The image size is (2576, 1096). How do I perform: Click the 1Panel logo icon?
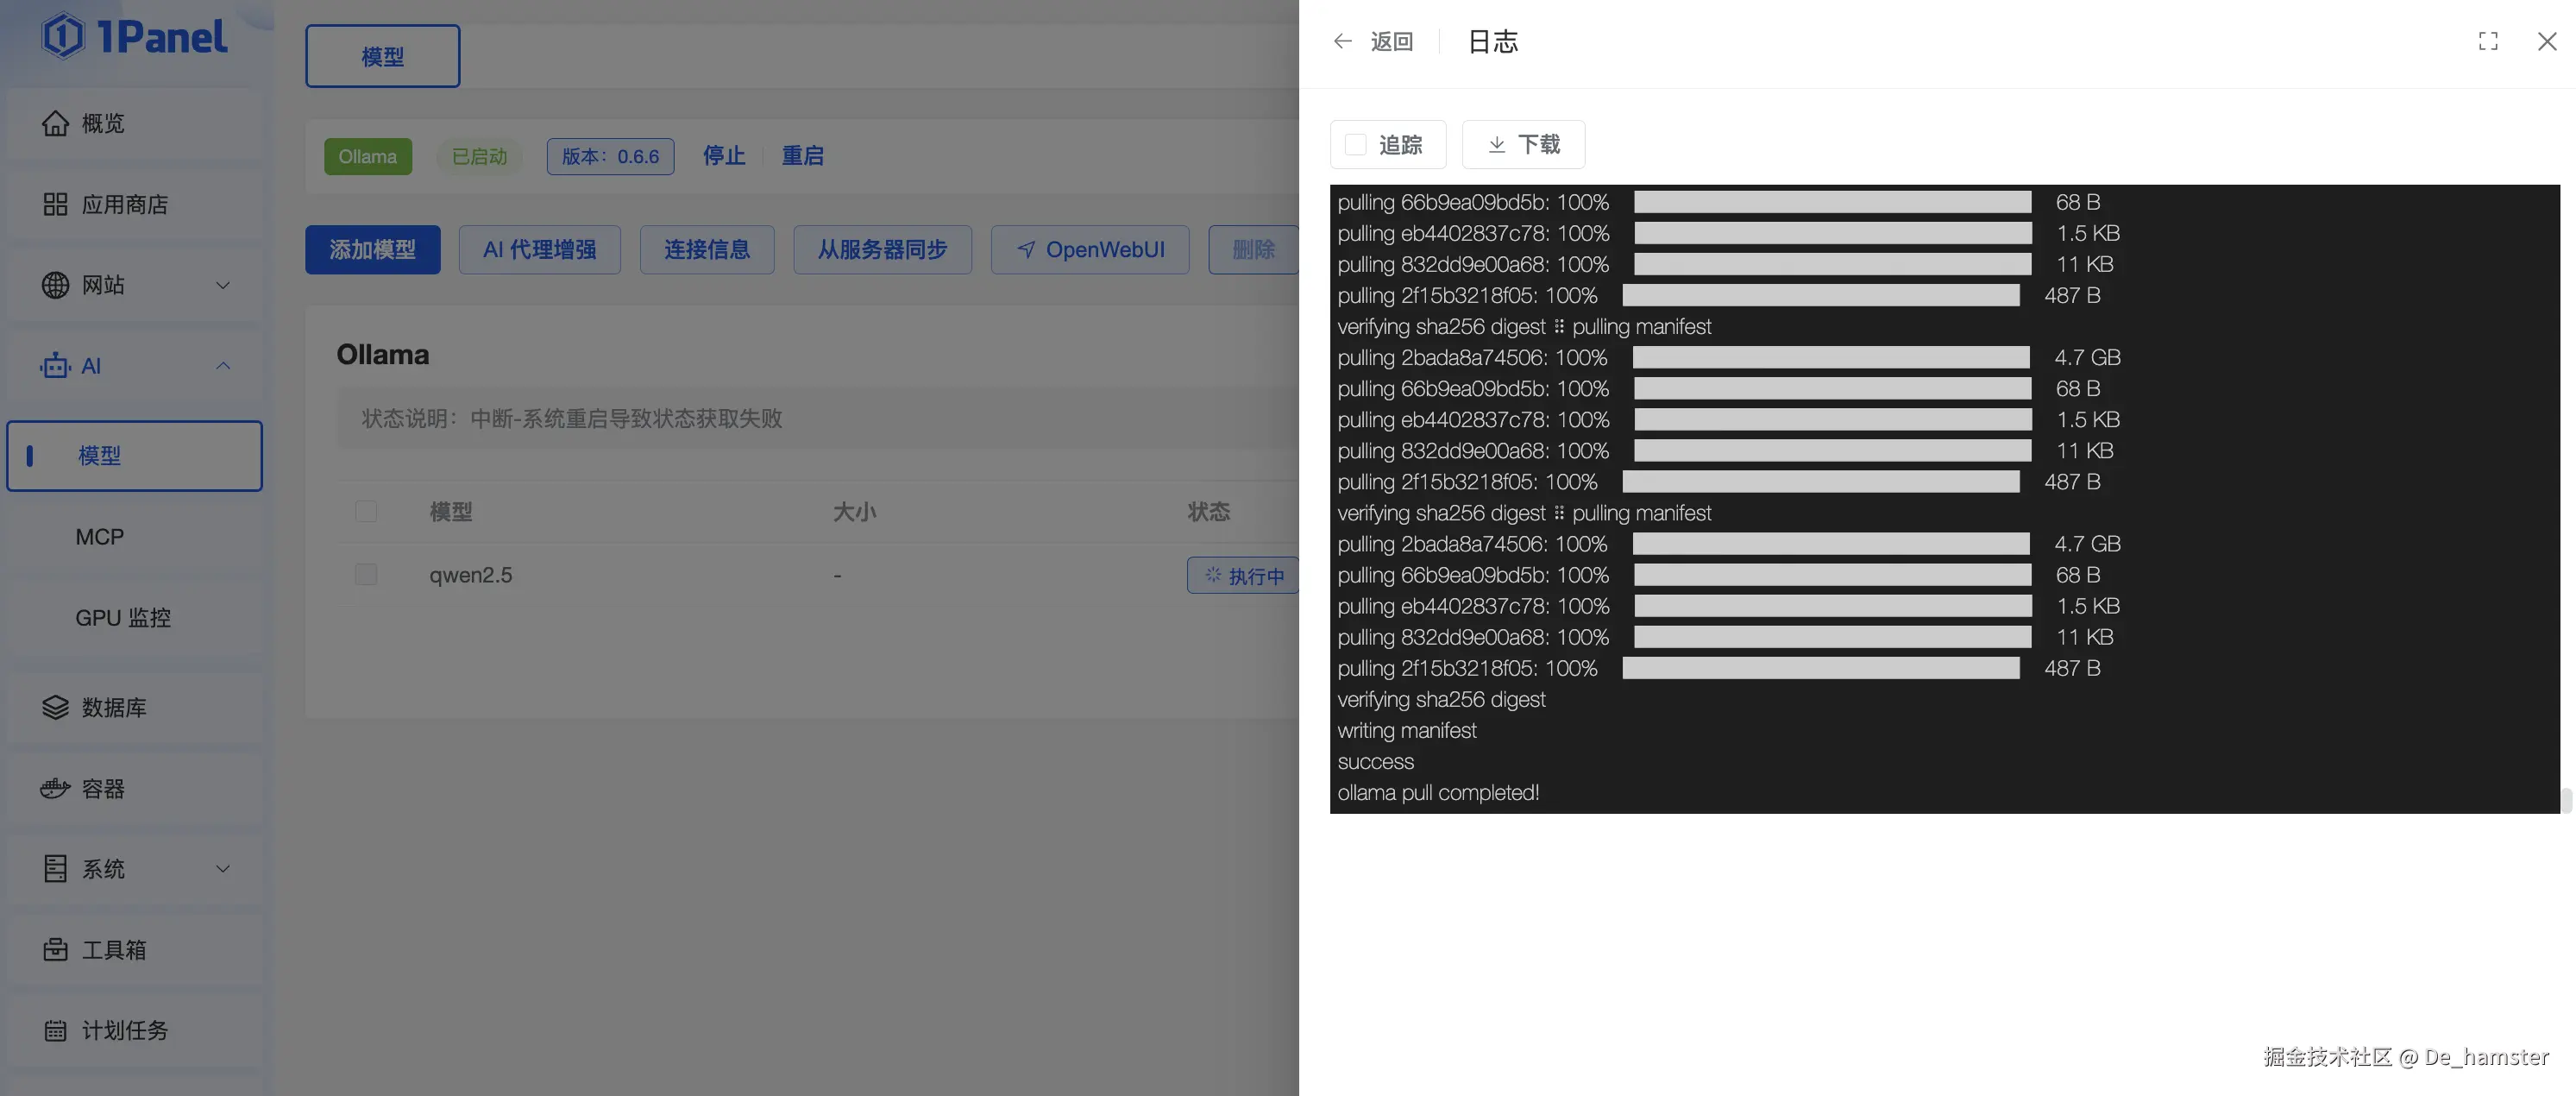pos(62,37)
